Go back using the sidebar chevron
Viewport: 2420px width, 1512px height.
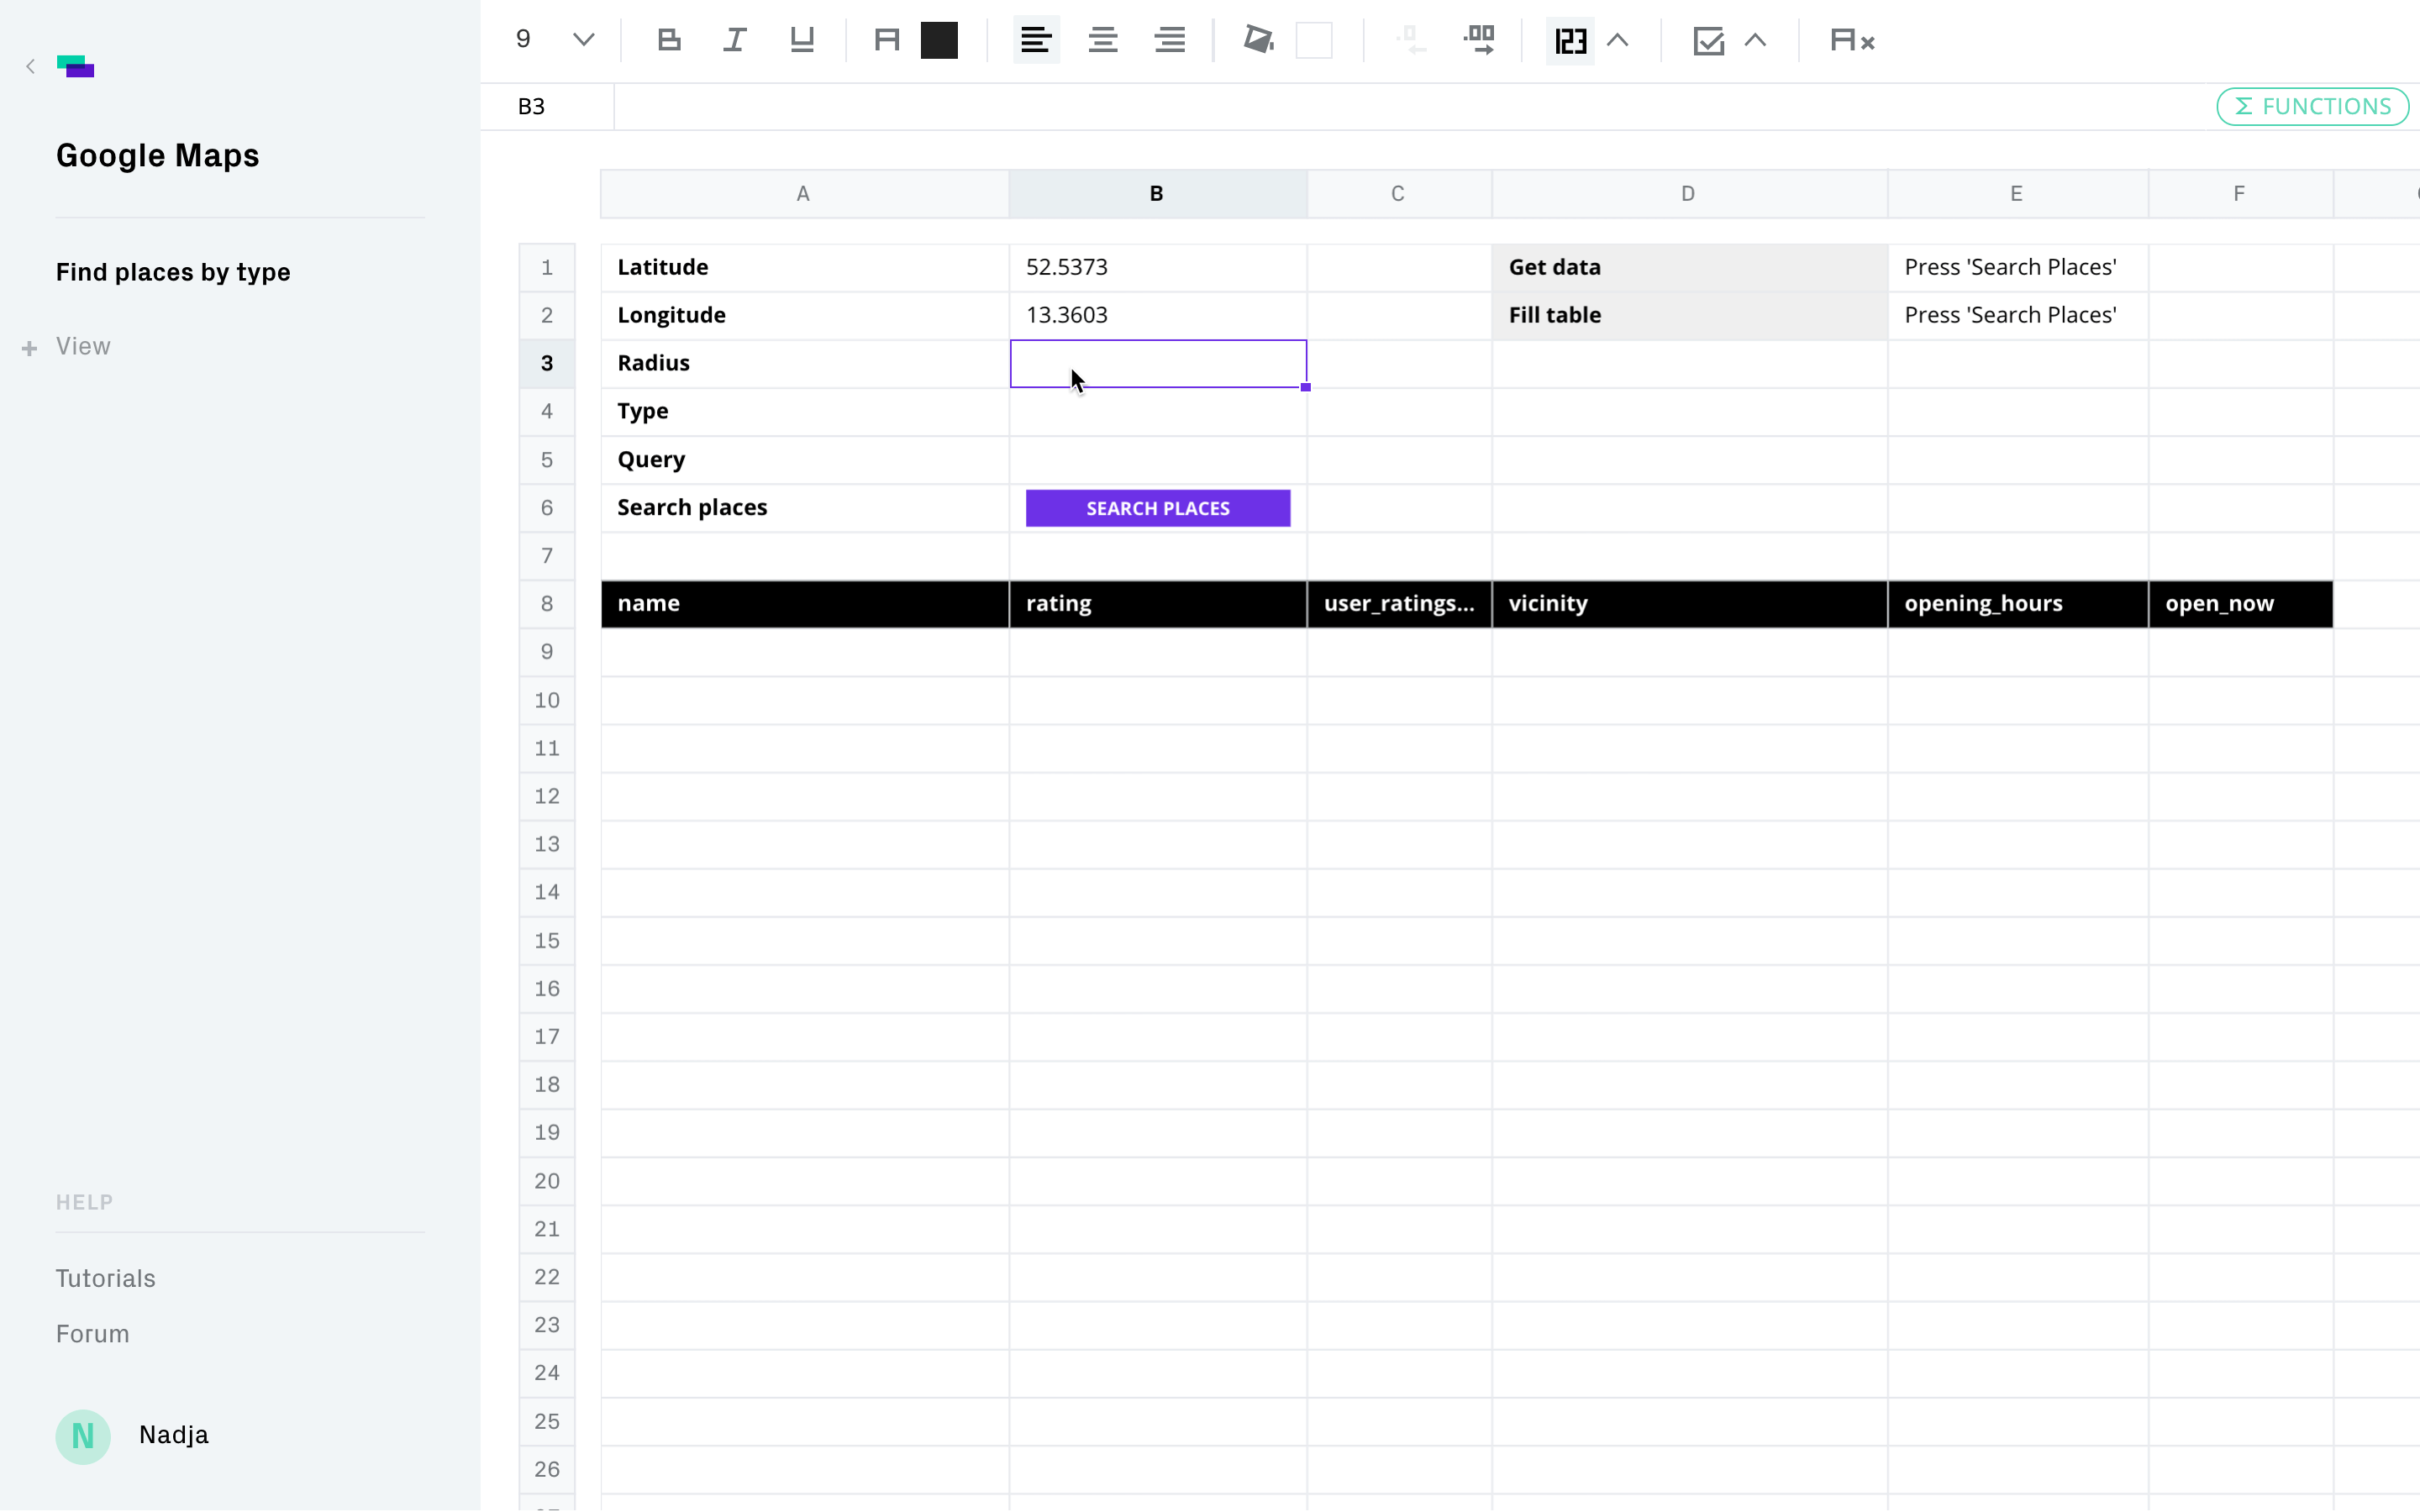pyautogui.click(x=30, y=66)
